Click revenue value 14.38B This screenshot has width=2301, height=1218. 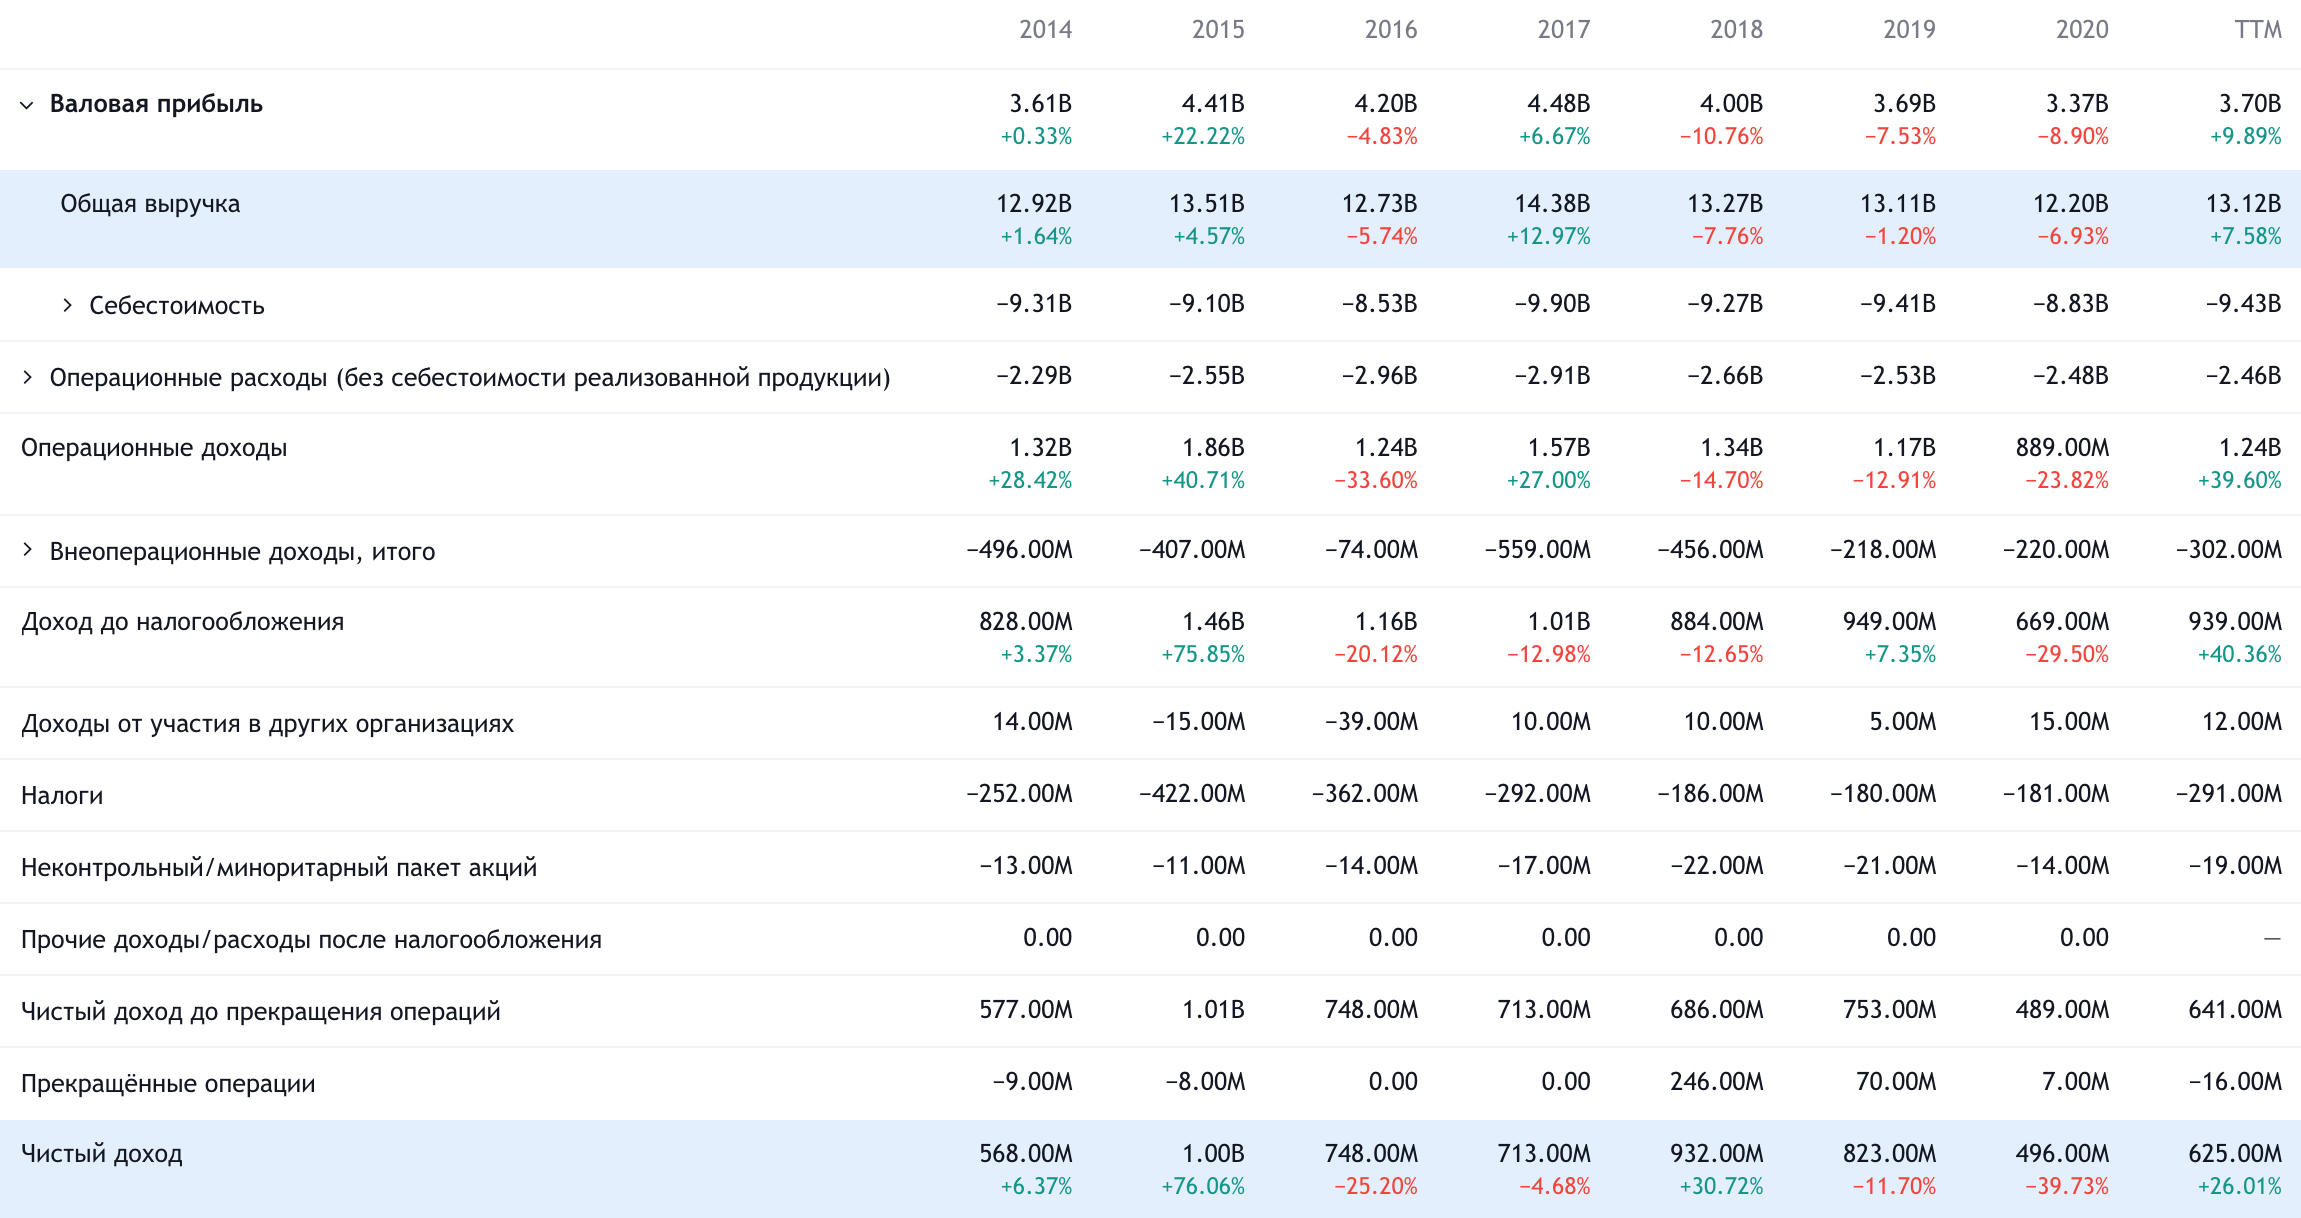(x=1552, y=204)
